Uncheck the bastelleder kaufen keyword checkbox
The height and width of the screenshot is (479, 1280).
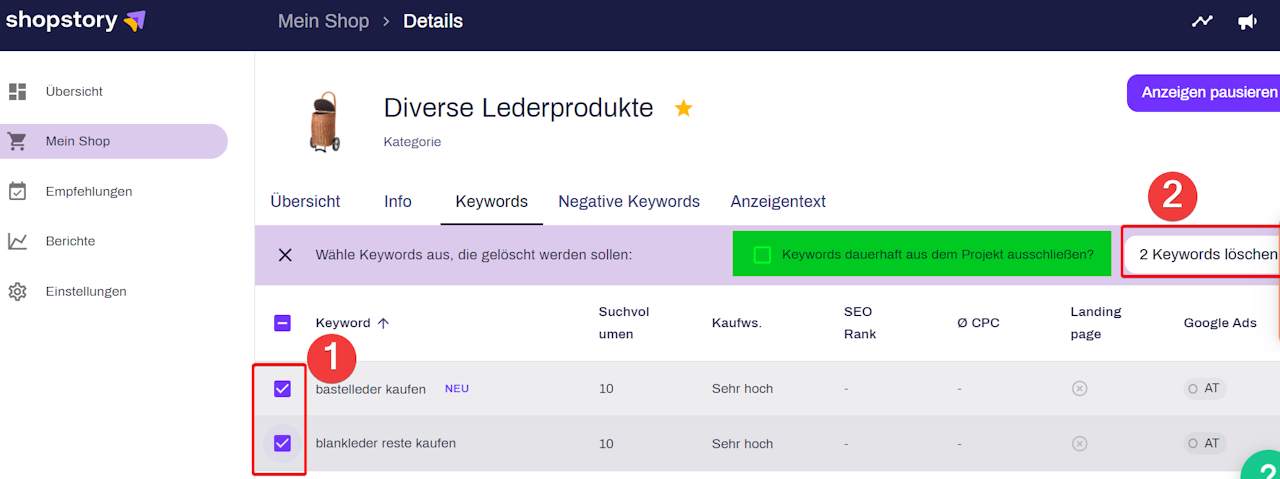click(x=282, y=389)
